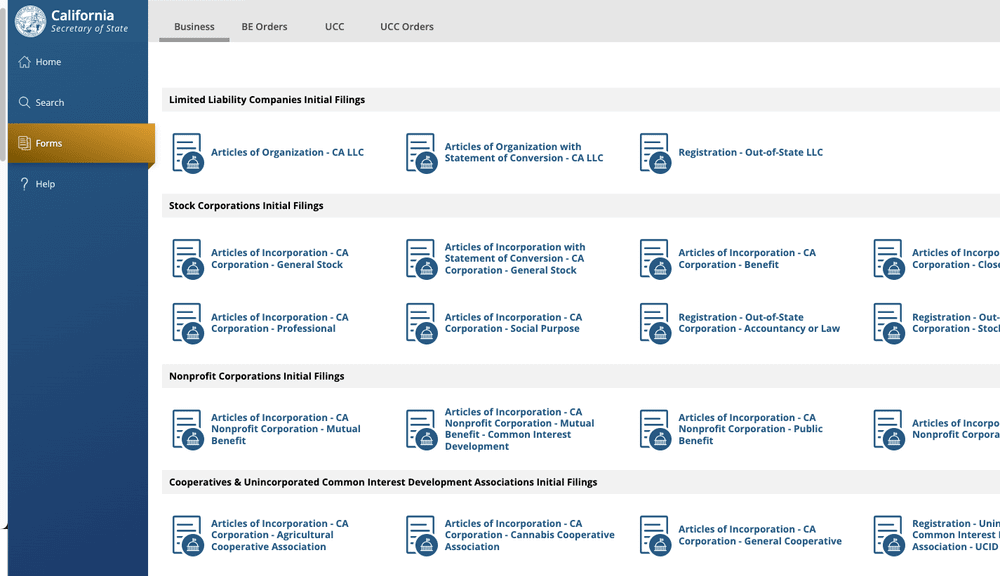Open Nonprofit Corporation - Public Benefit link
This screenshot has width=1000, height=576.
click(x=751, y=429)
